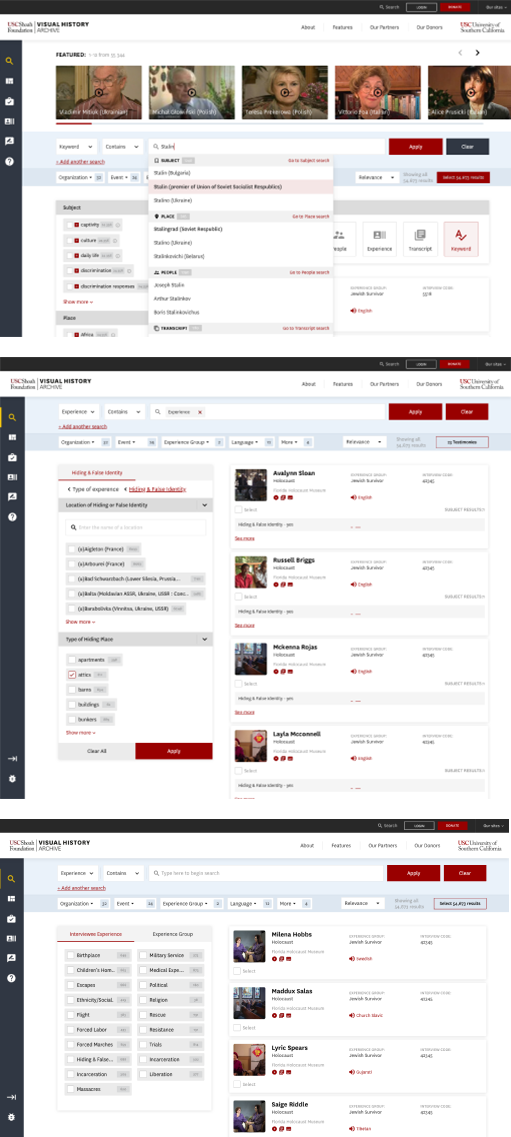
Task: Select the Transcript search type icon tile
Action: [420, 239]
